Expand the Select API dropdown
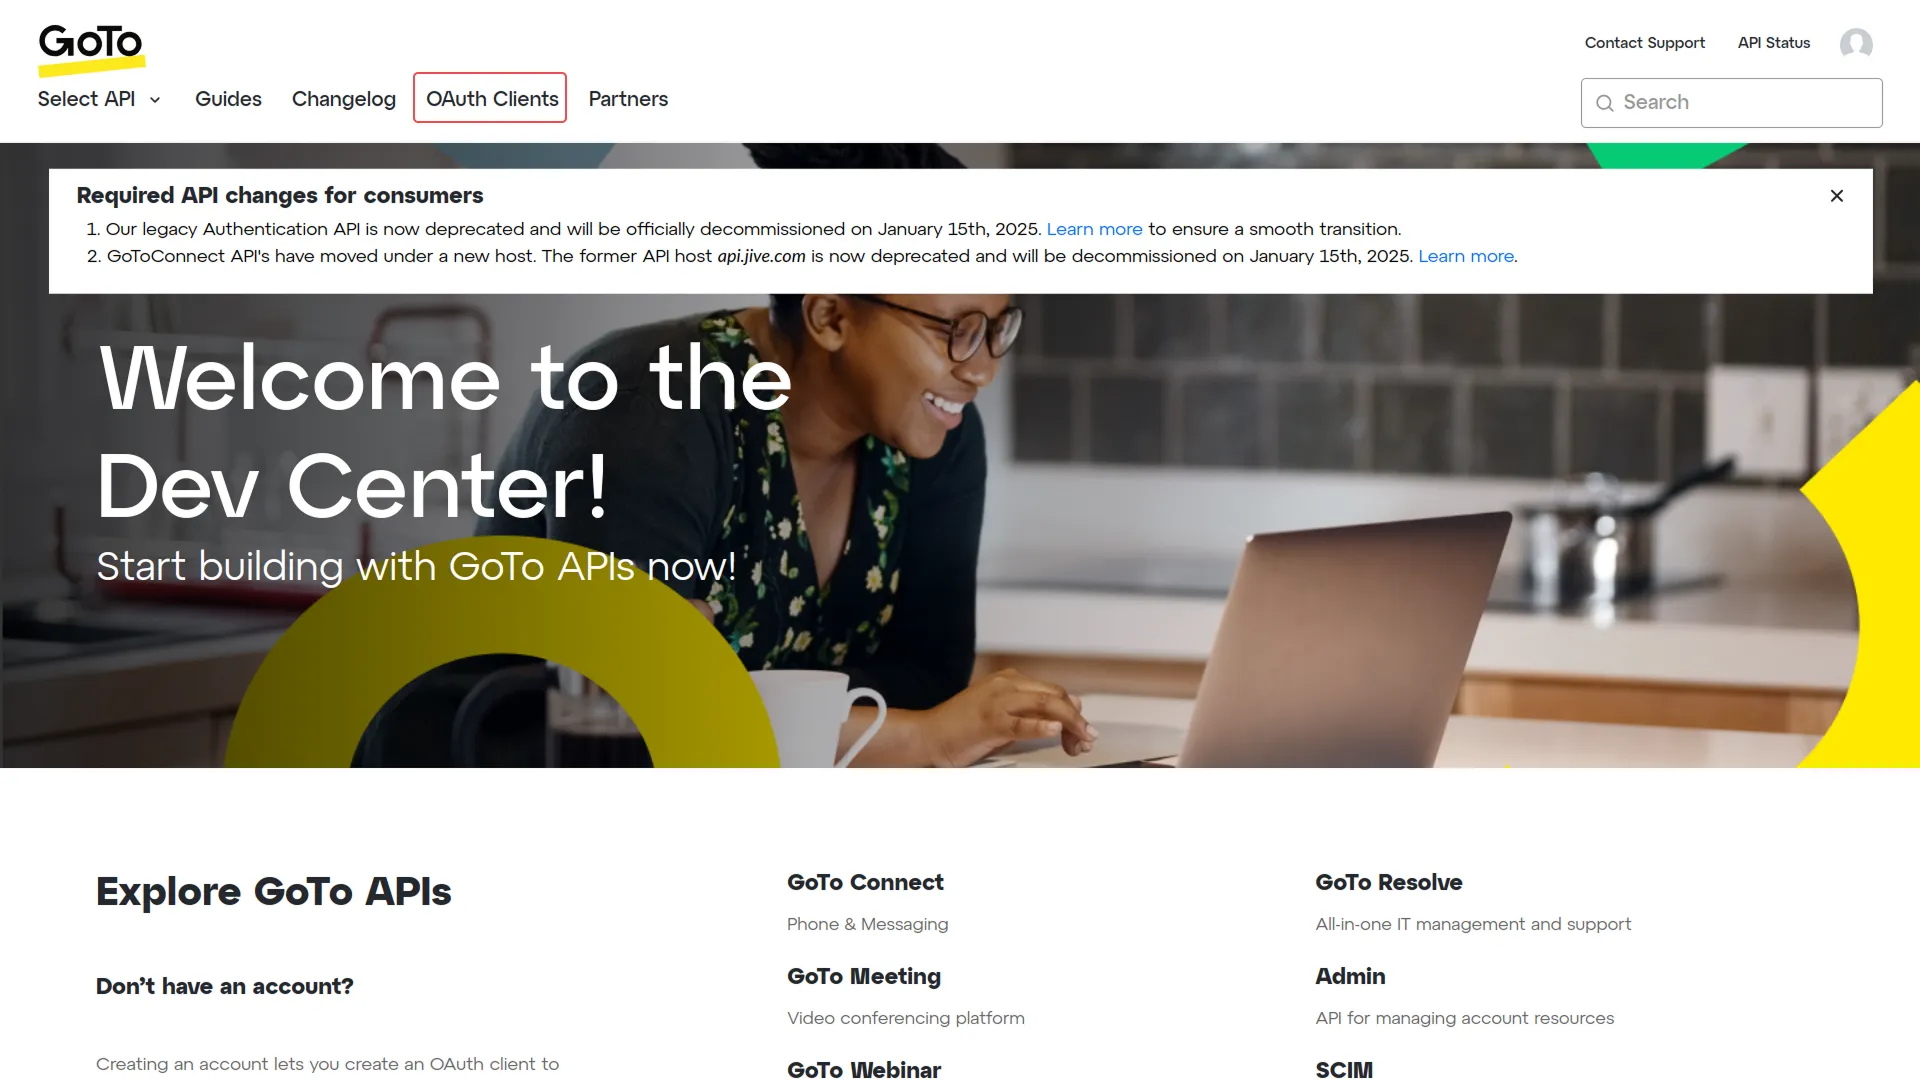The width and height of the screenshot is (1920, 1080). coord(99,99)
